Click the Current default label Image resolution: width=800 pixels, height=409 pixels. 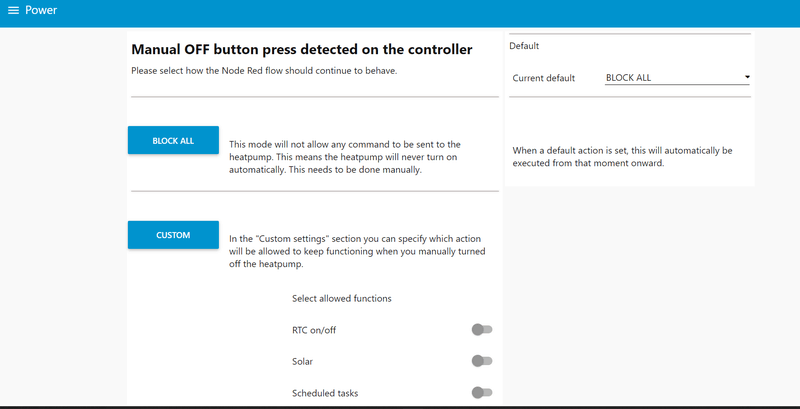pyautogui.click(x=543, y=78)
